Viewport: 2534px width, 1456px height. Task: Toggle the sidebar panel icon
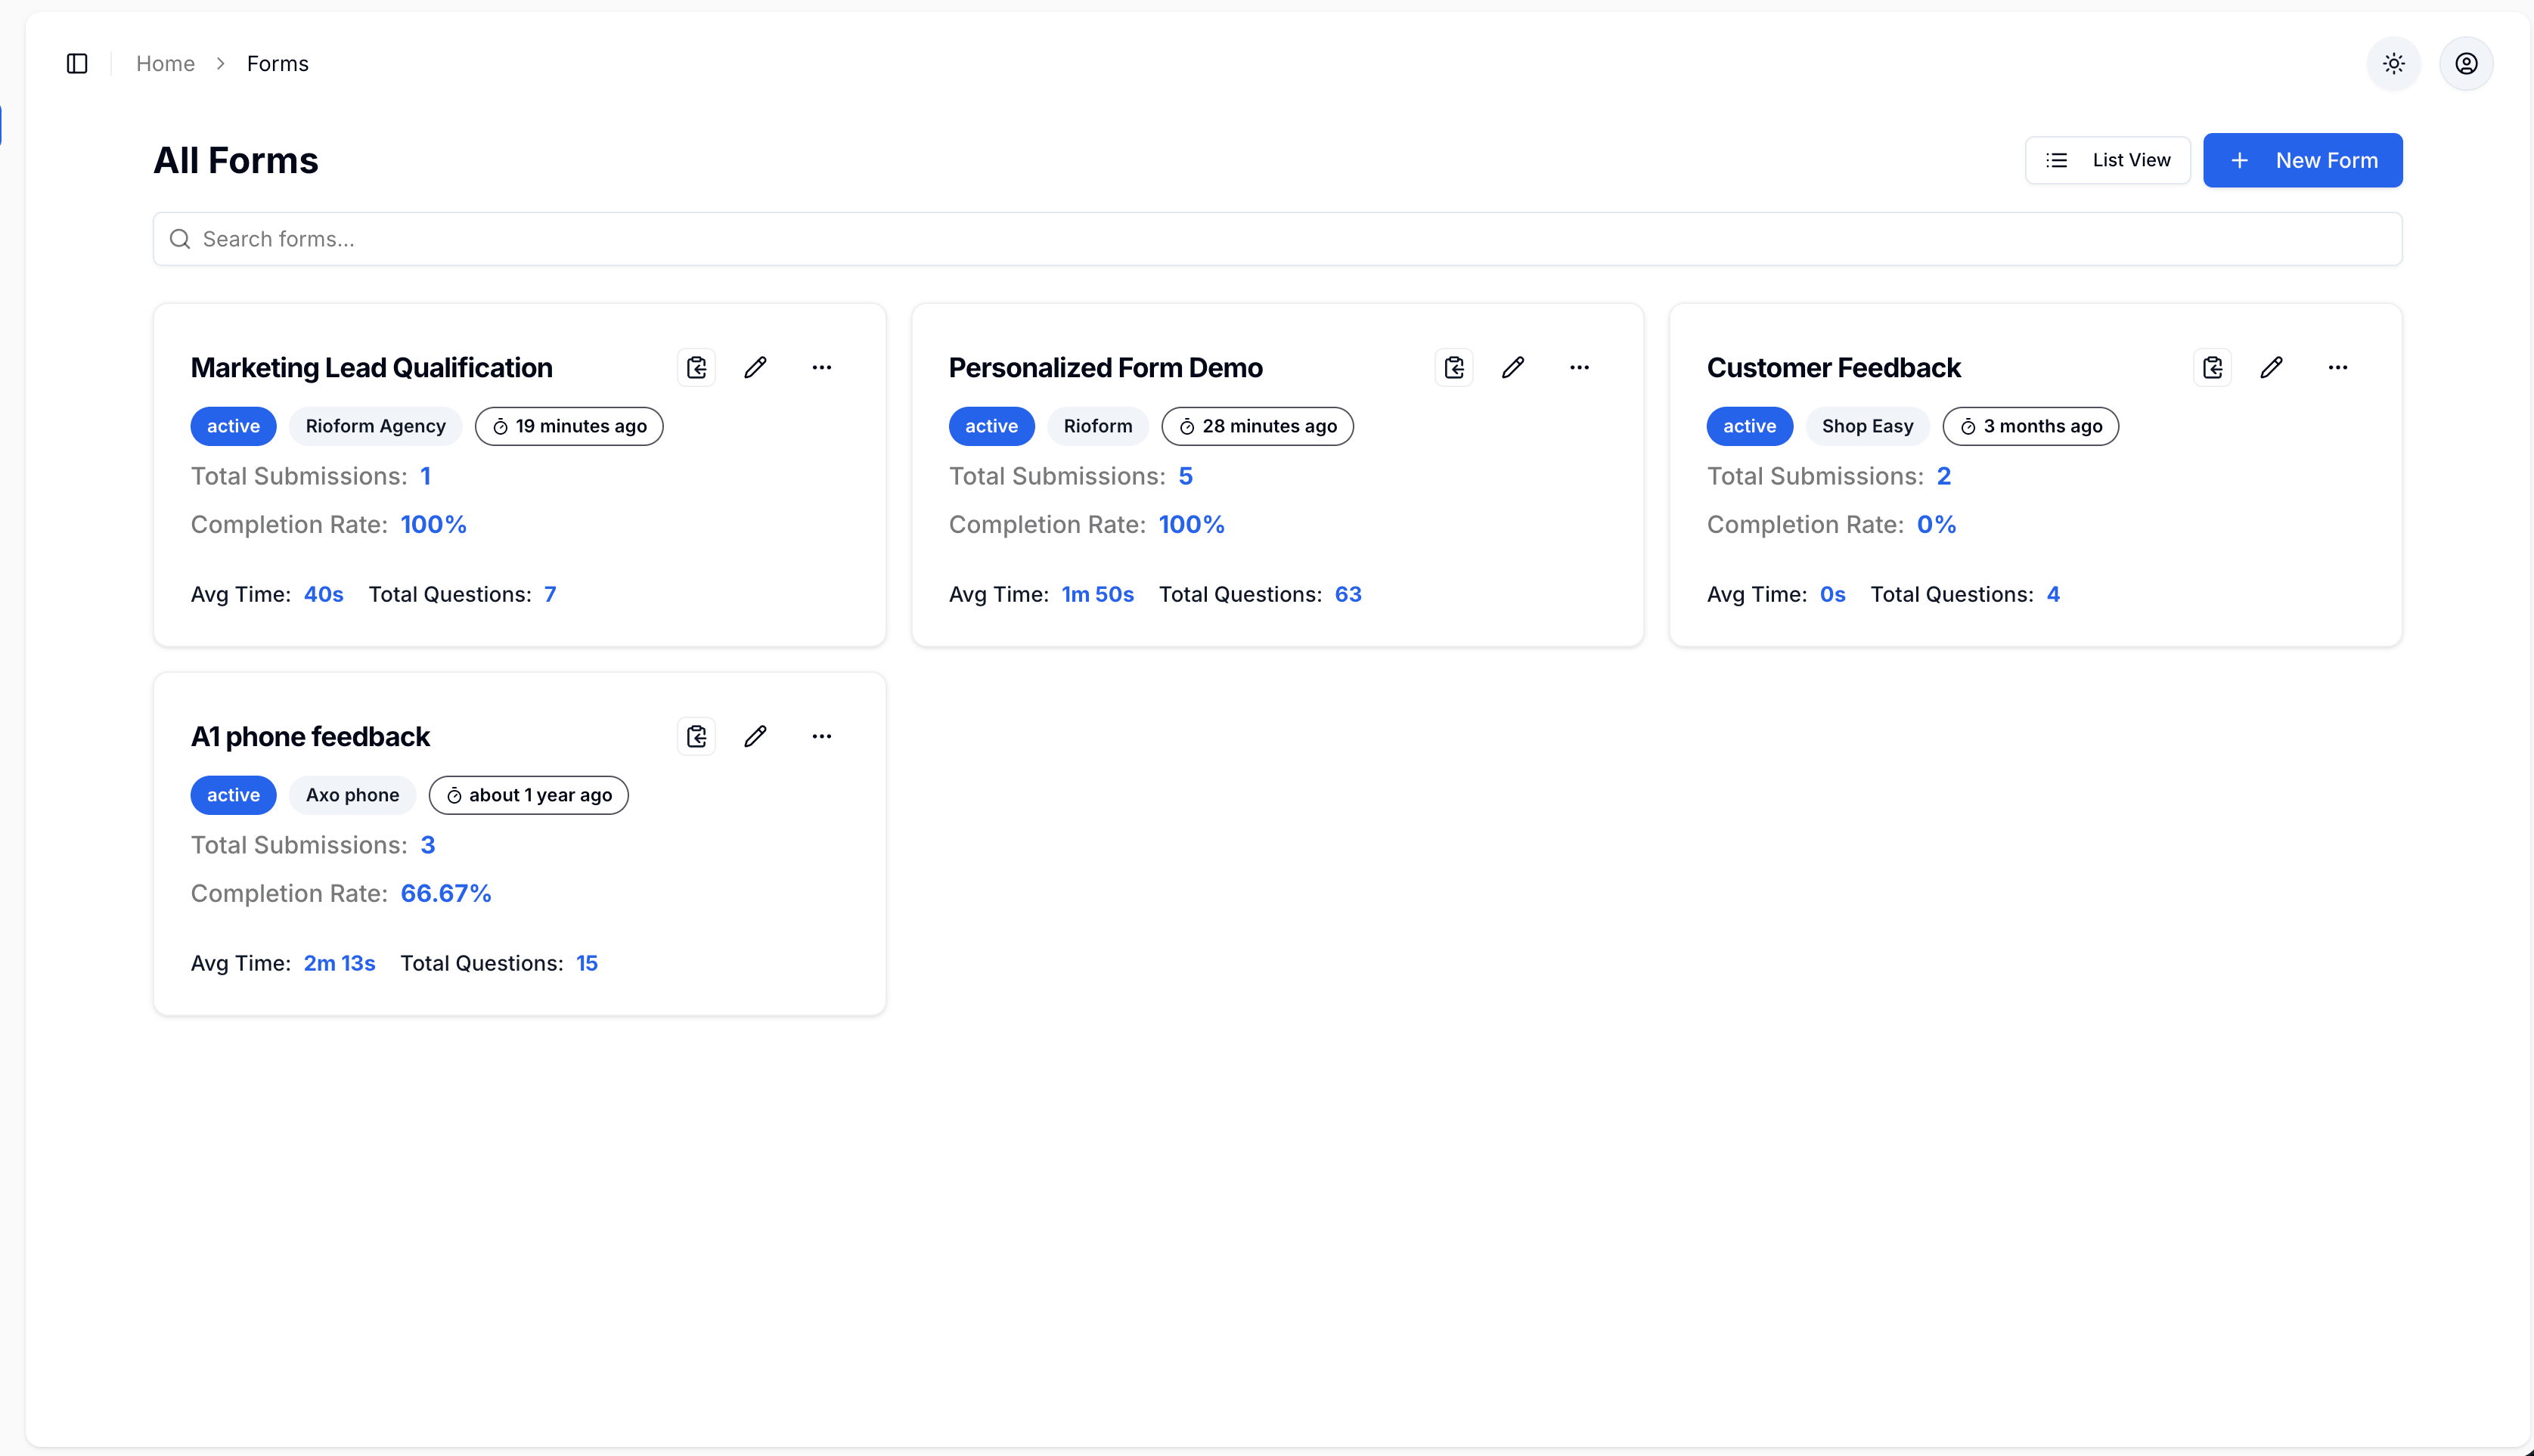(77, 63)
